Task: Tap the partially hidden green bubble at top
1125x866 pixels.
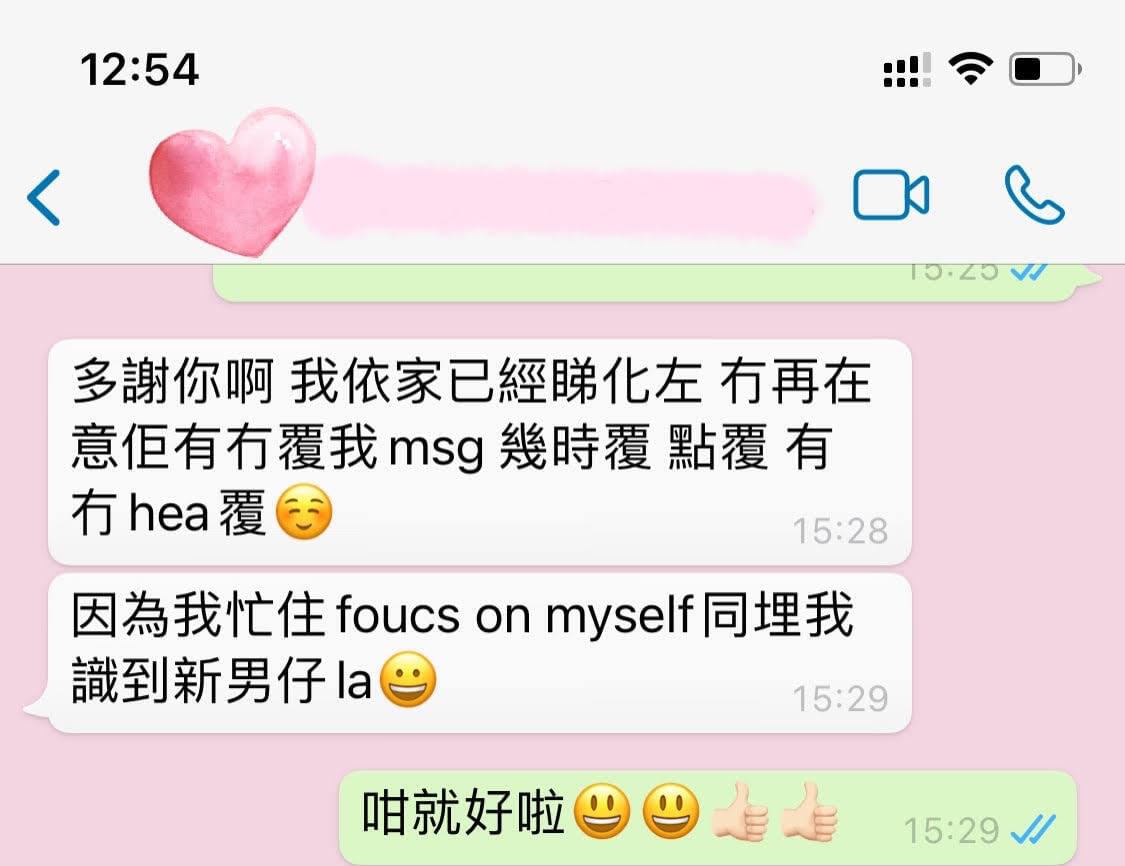Action: click(x=646, y=282)
